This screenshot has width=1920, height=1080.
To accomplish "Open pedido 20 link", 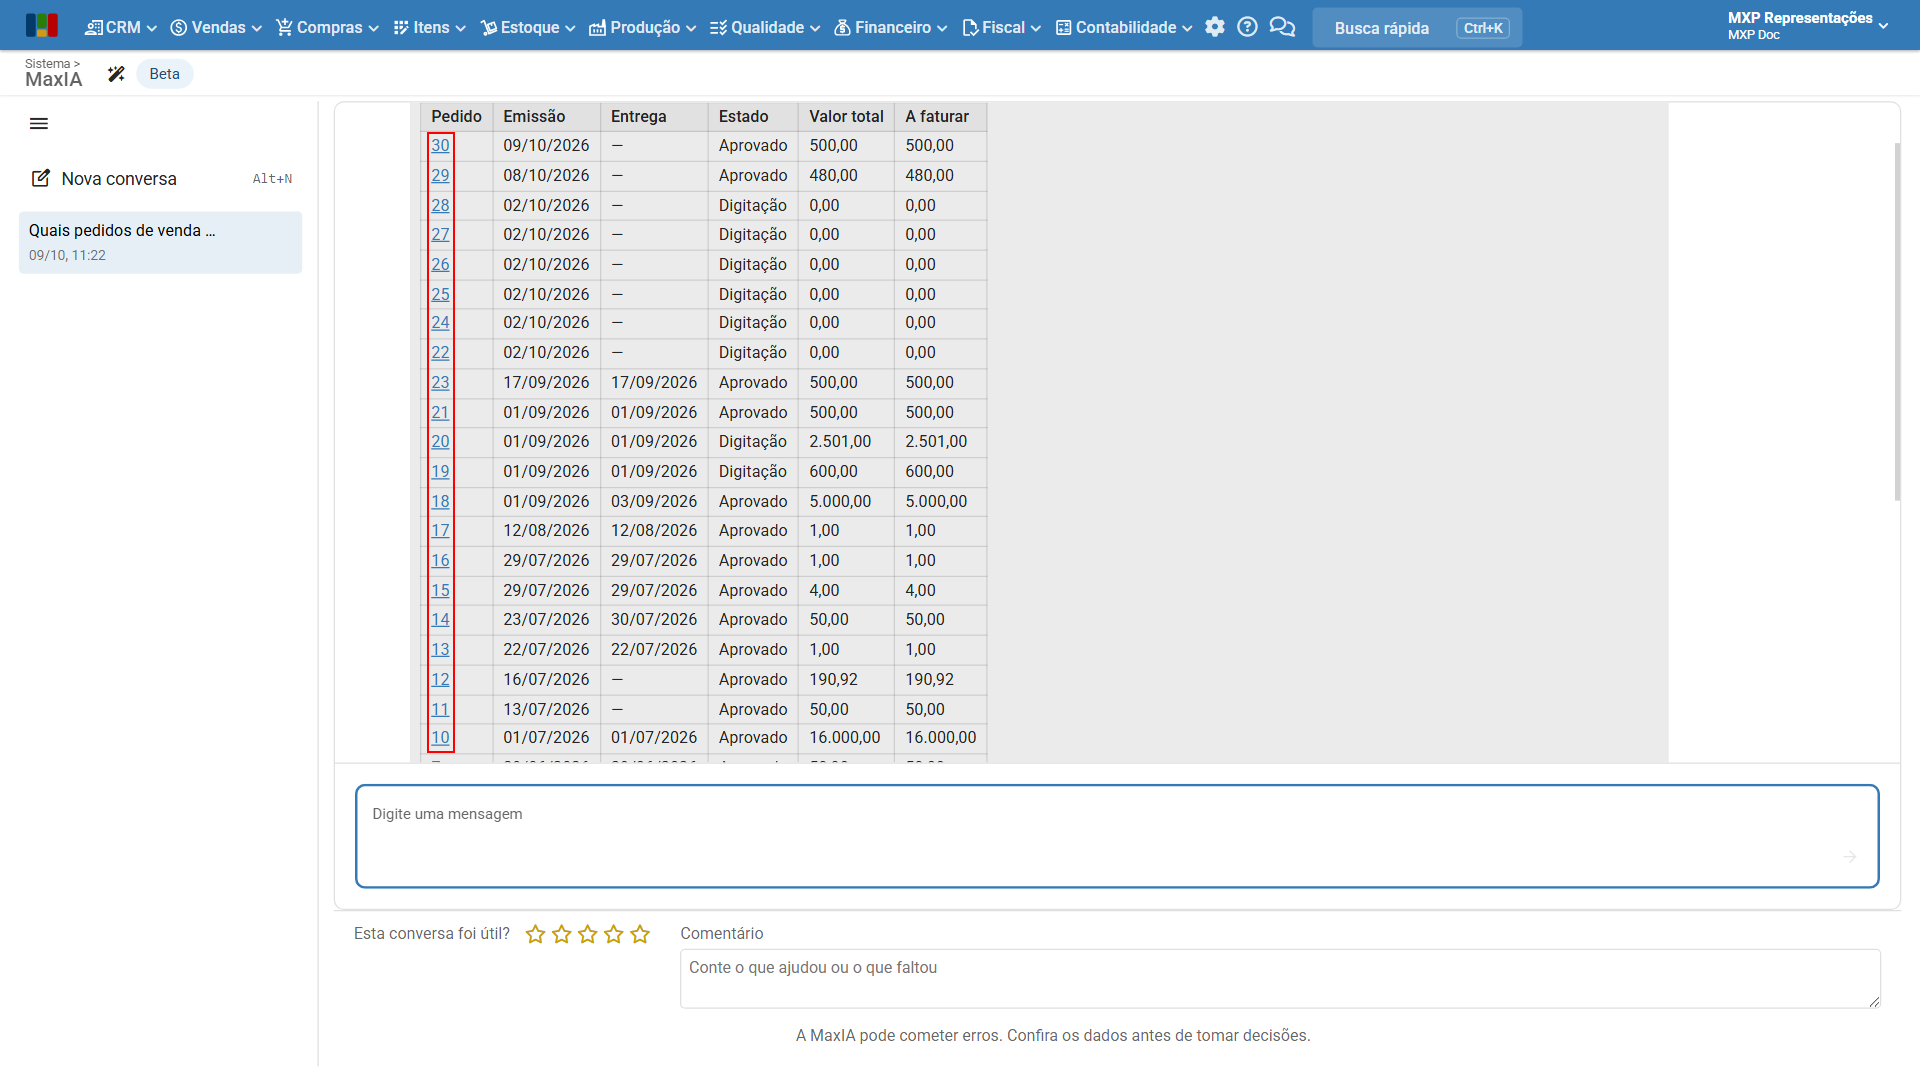I will (x=440, y=442).
